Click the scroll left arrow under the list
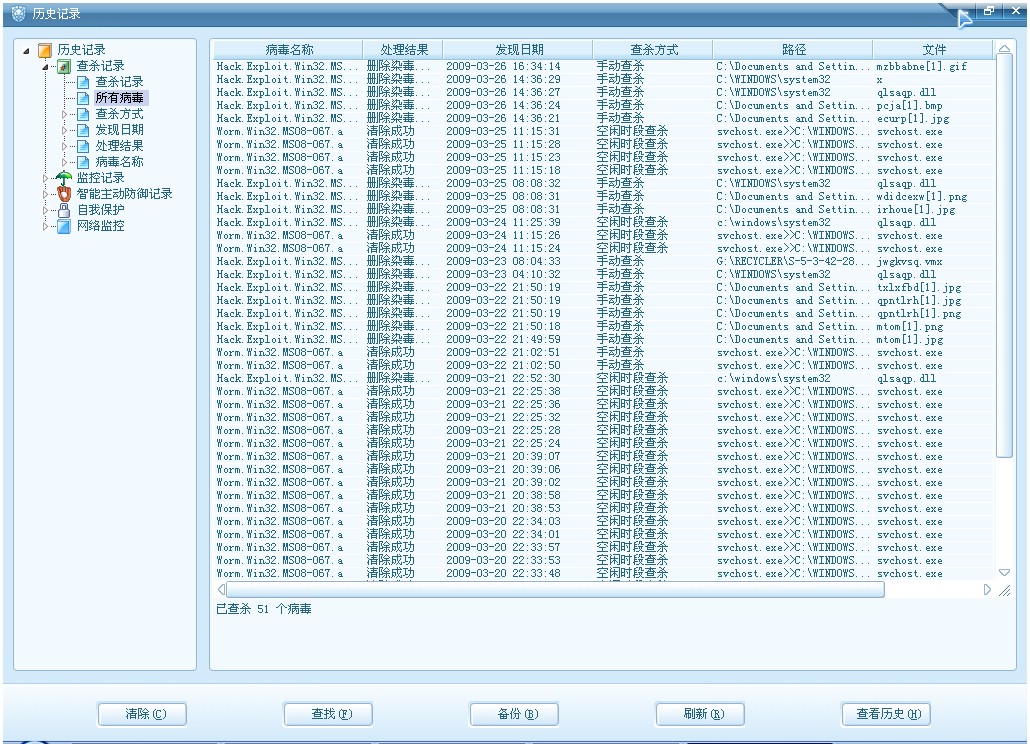 coord(221,590)
